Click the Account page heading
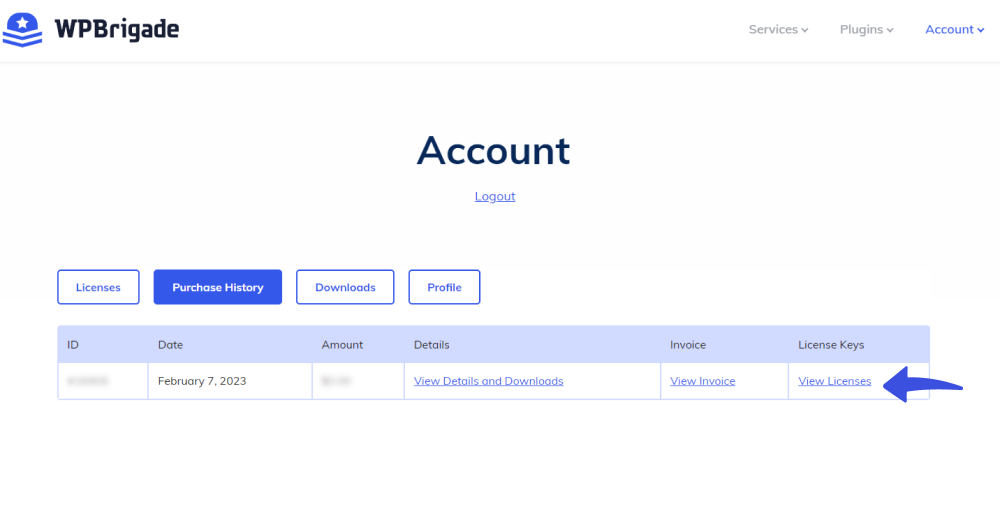Screen dimensions: 1000x510 [494, 150]
